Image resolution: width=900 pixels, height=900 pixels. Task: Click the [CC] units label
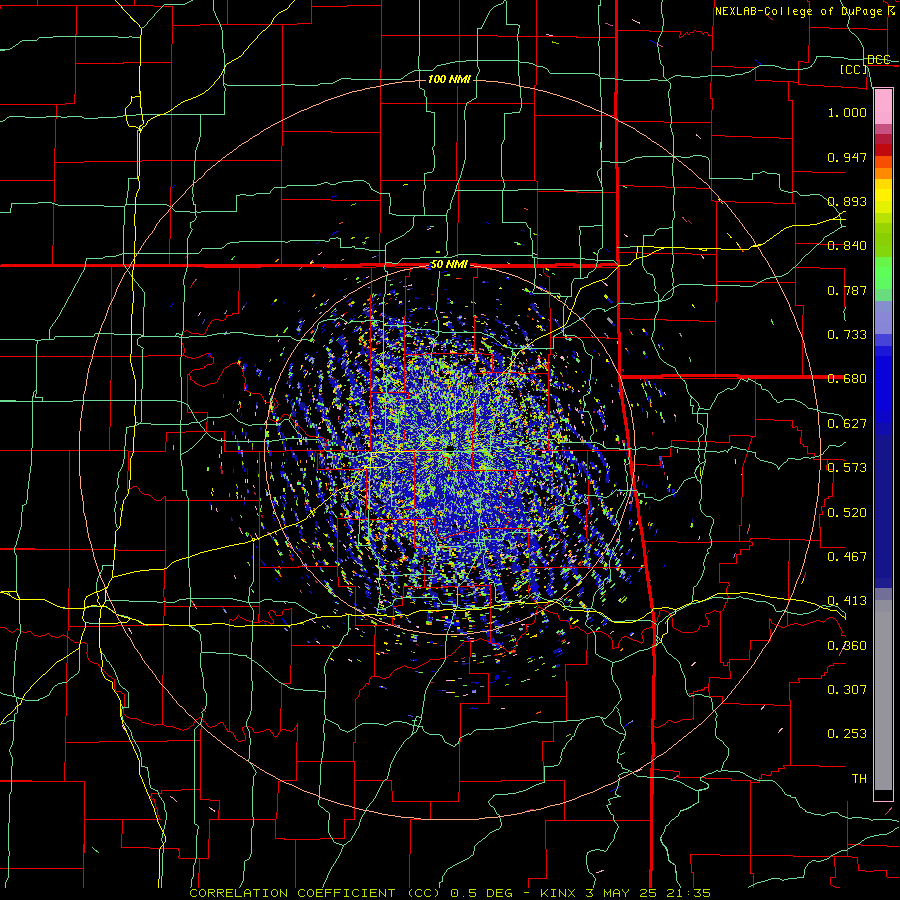tap(854, 69)
